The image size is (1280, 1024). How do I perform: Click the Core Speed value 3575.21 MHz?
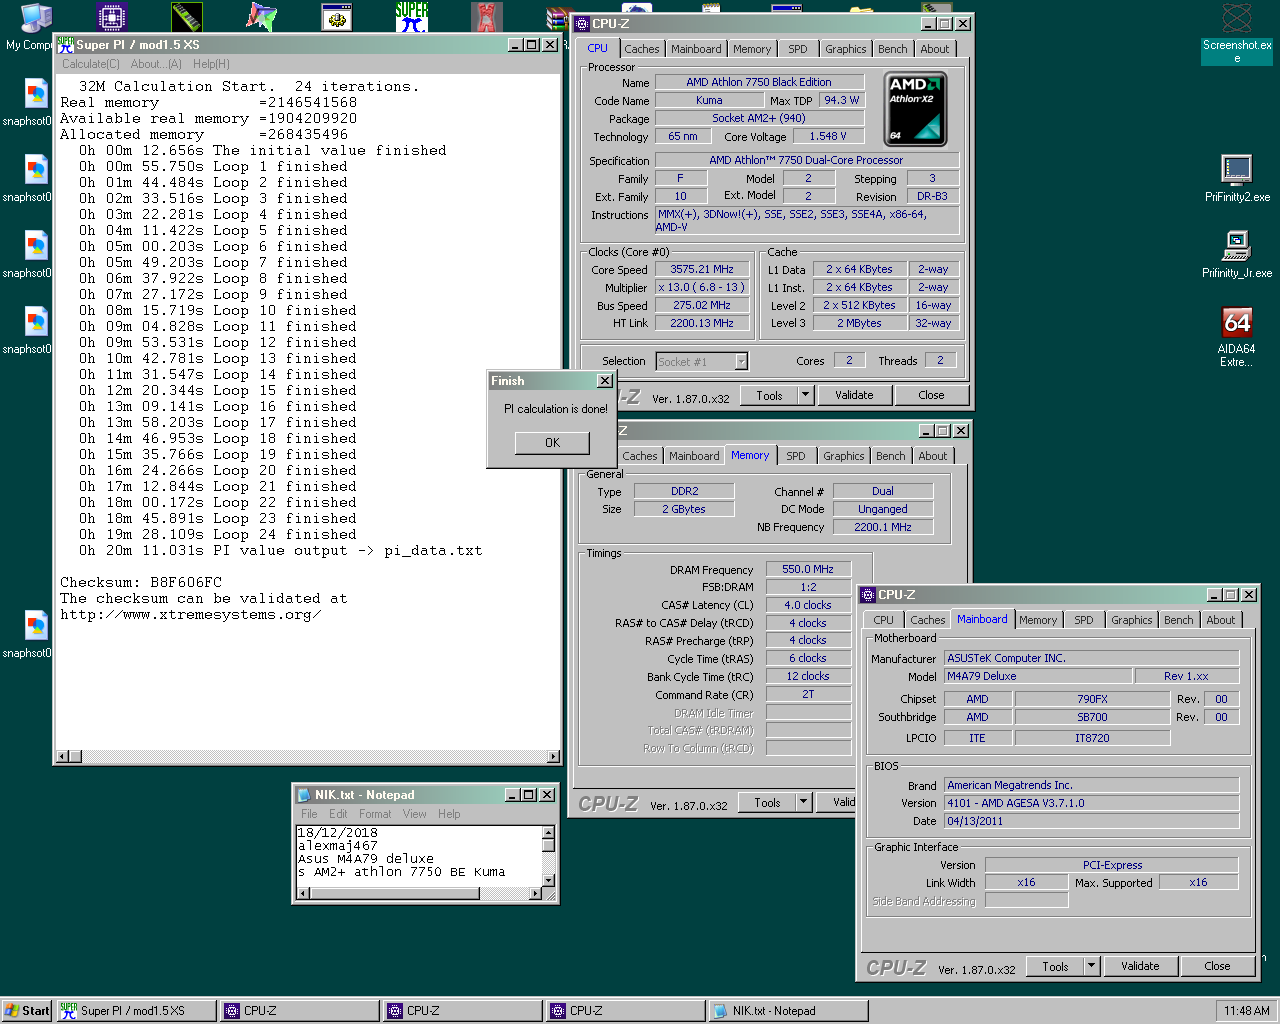pyautogui.click(x=702, y=270)
